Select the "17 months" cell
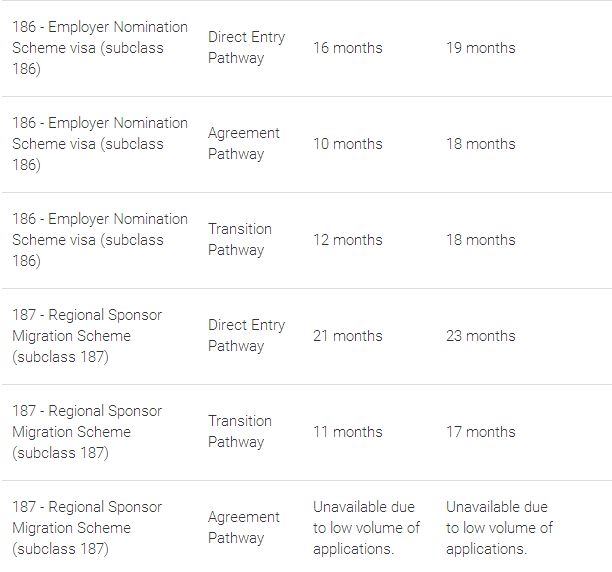Image resolution: width=612 pixels, height=572 pixels. coord(481,432)
